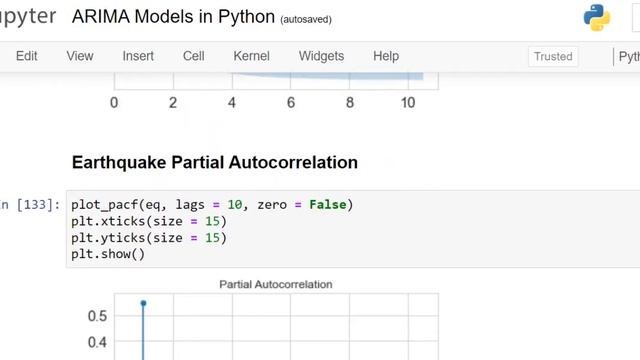
Task: Click the Jupyter logo text
Action: pyautogui.click(x=28, y=17)
